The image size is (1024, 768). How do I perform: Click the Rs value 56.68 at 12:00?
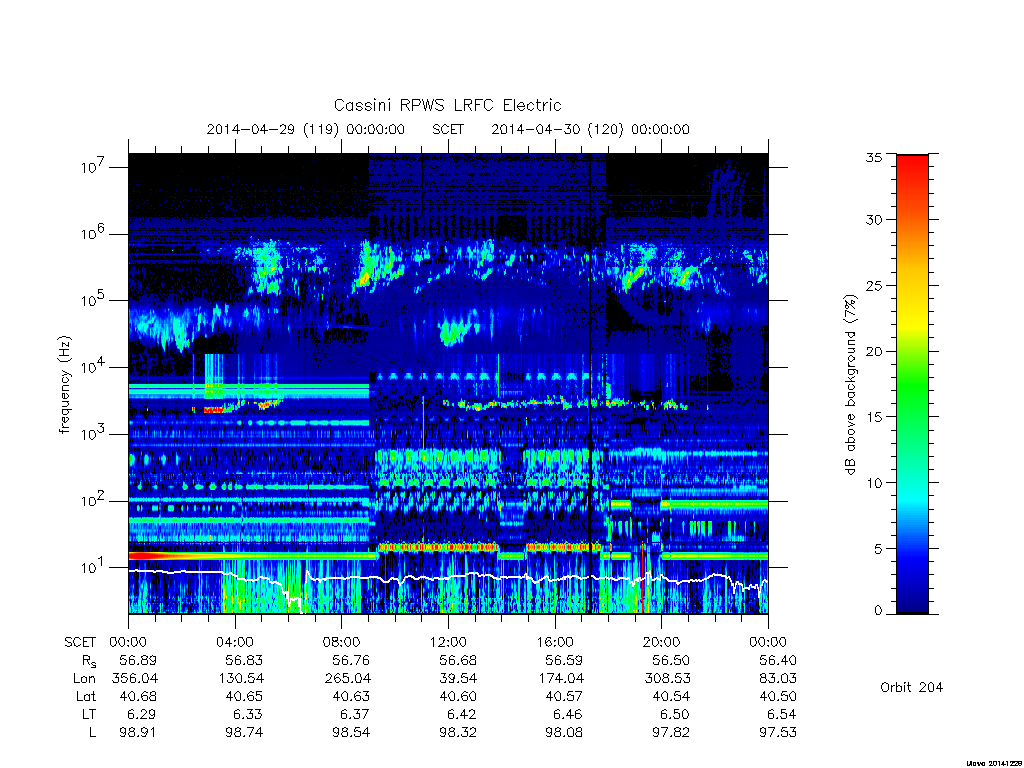coord(458,660)
